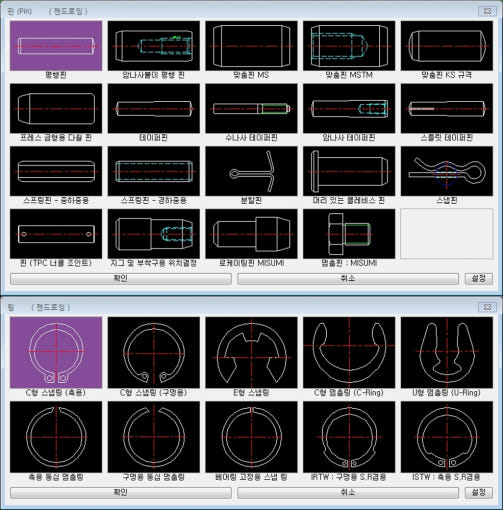The height and width of the screenshot is (510, 503).
Task: Select the 프레스 금형용 다월 핀 drawing
Action: coord(56,108)
